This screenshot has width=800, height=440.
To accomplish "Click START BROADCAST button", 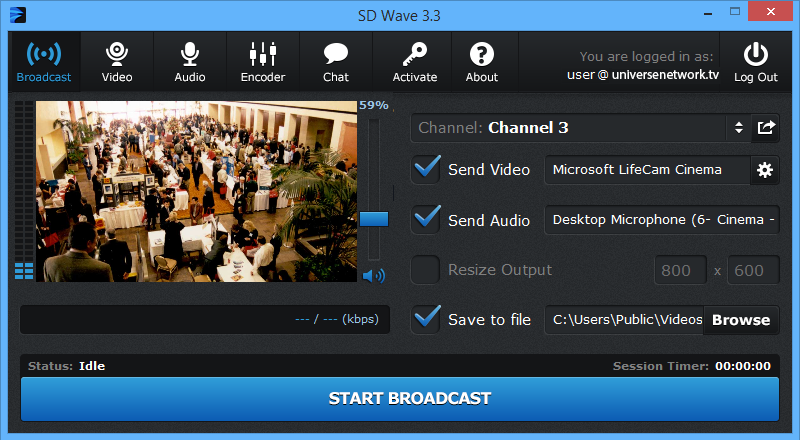I will 400,399.
